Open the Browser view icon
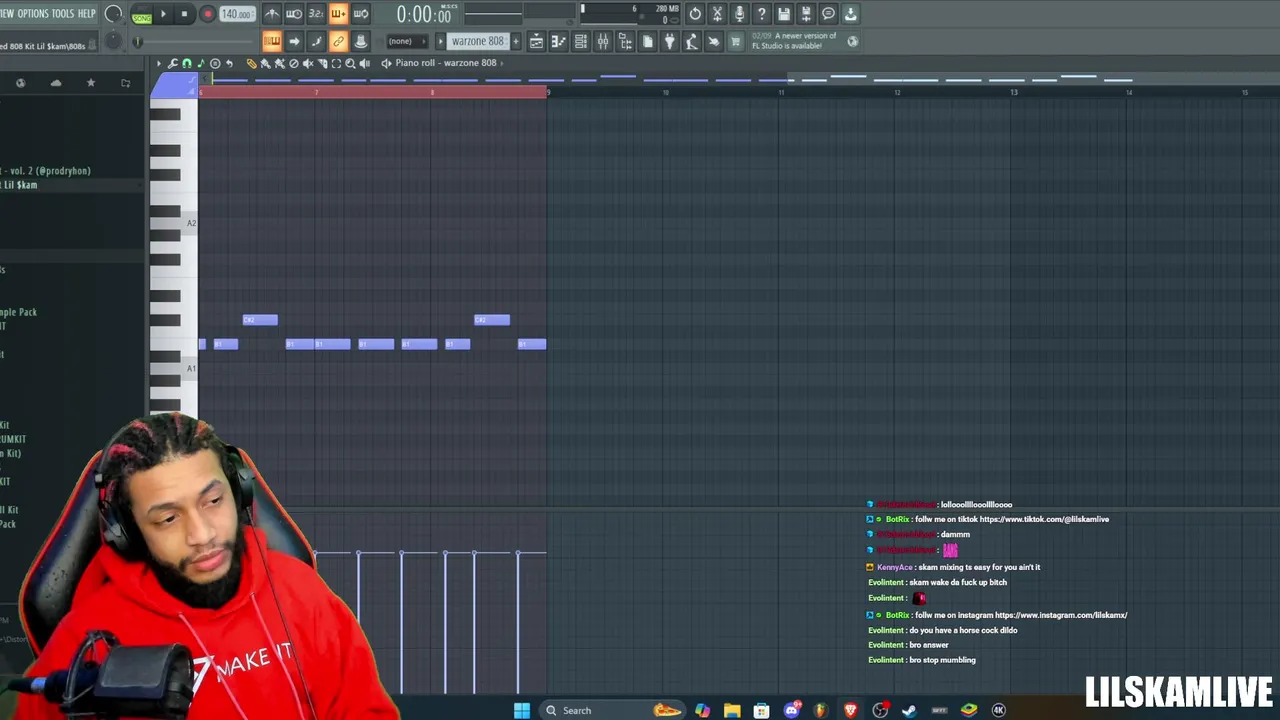 click(625, 41)
